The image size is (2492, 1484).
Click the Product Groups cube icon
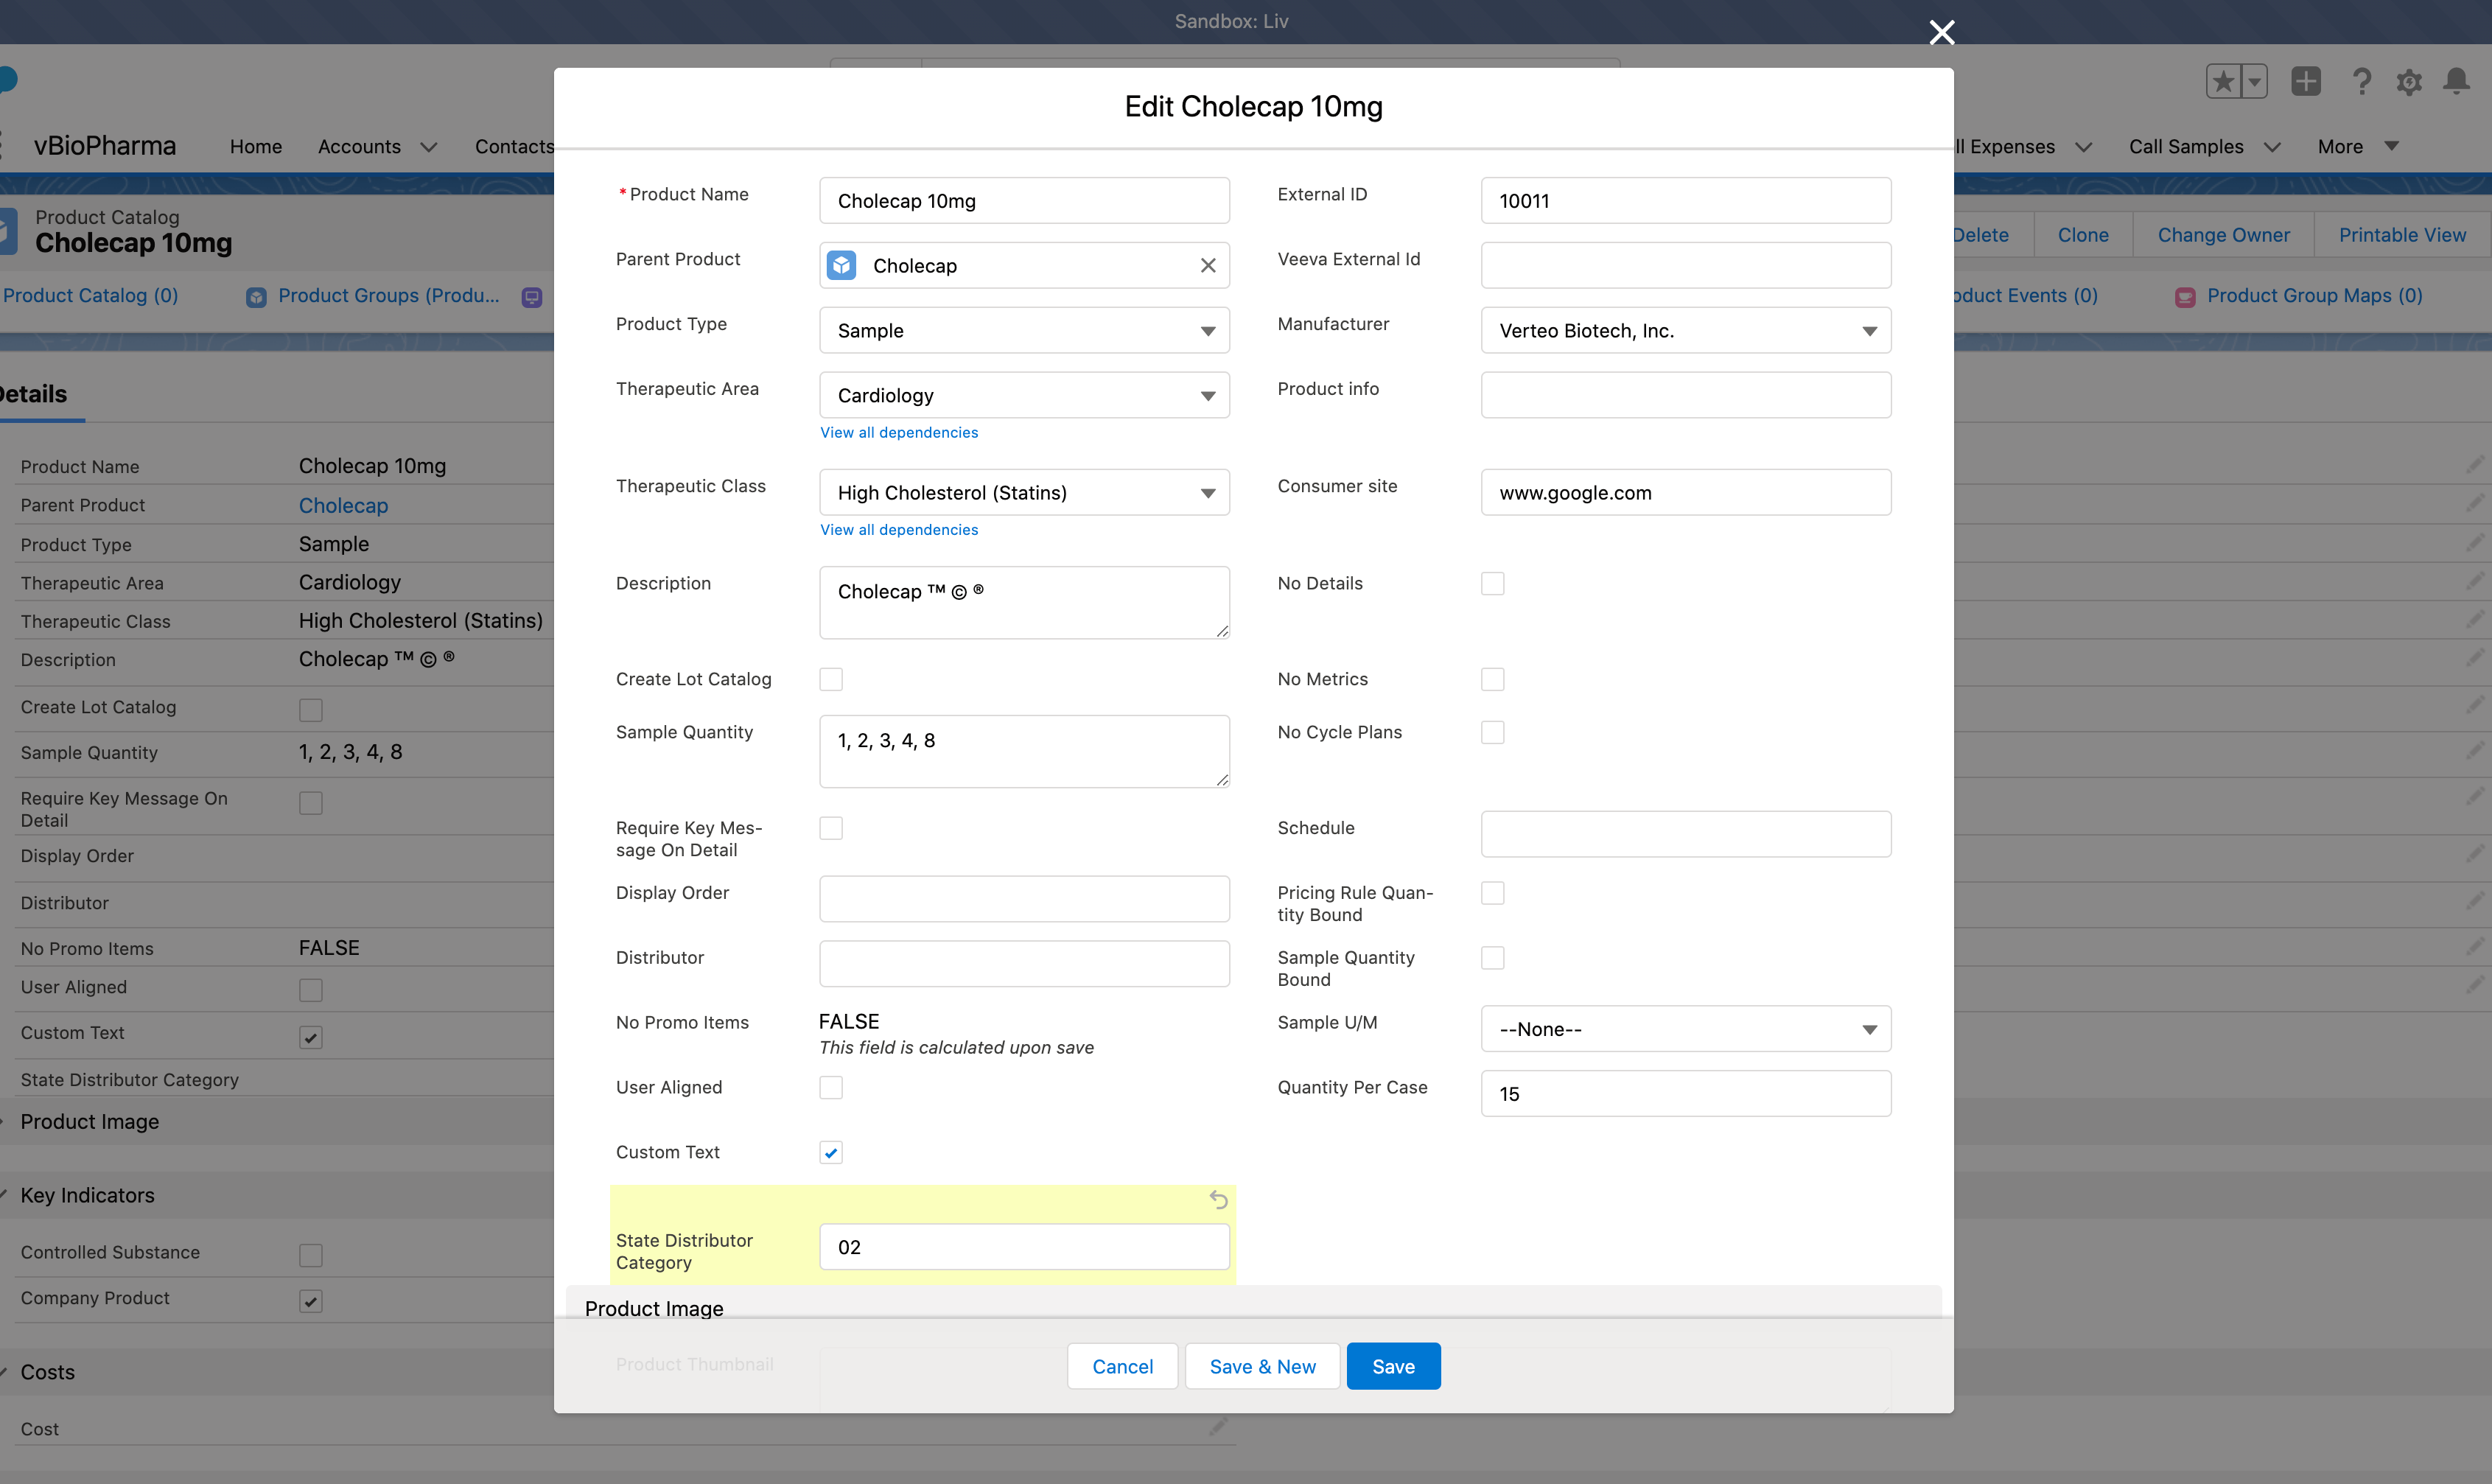tap(256, 296)
